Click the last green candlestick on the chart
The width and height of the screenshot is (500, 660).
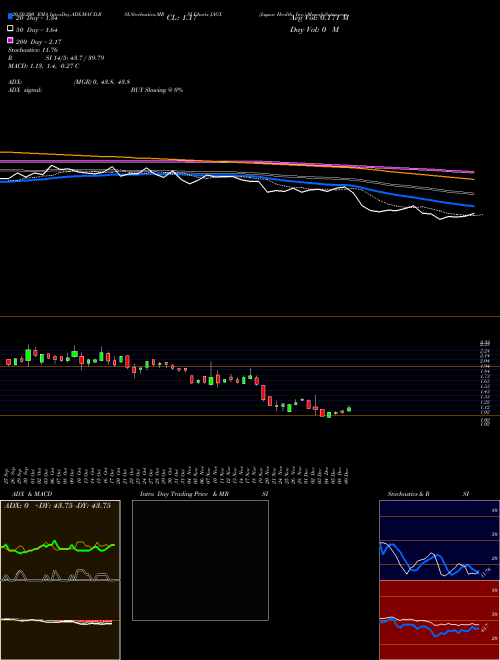click(349, 409)
